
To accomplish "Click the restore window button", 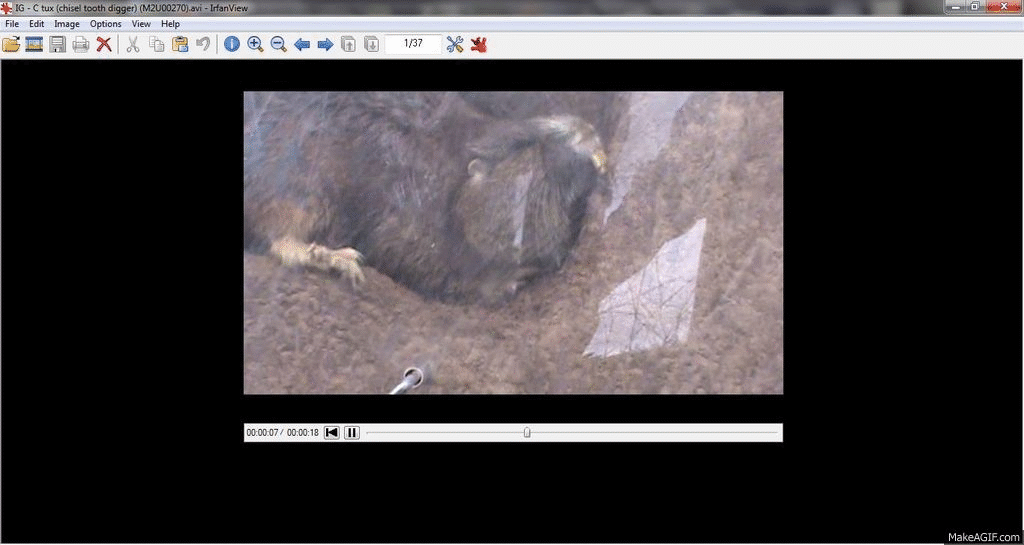I will pos(974,6).
